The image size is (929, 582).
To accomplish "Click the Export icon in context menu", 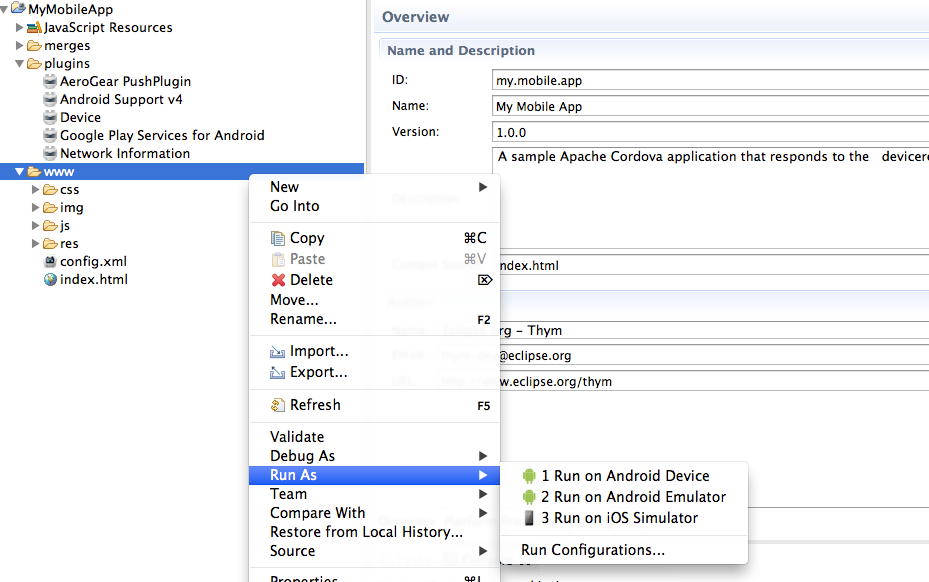I will (277, 372).
